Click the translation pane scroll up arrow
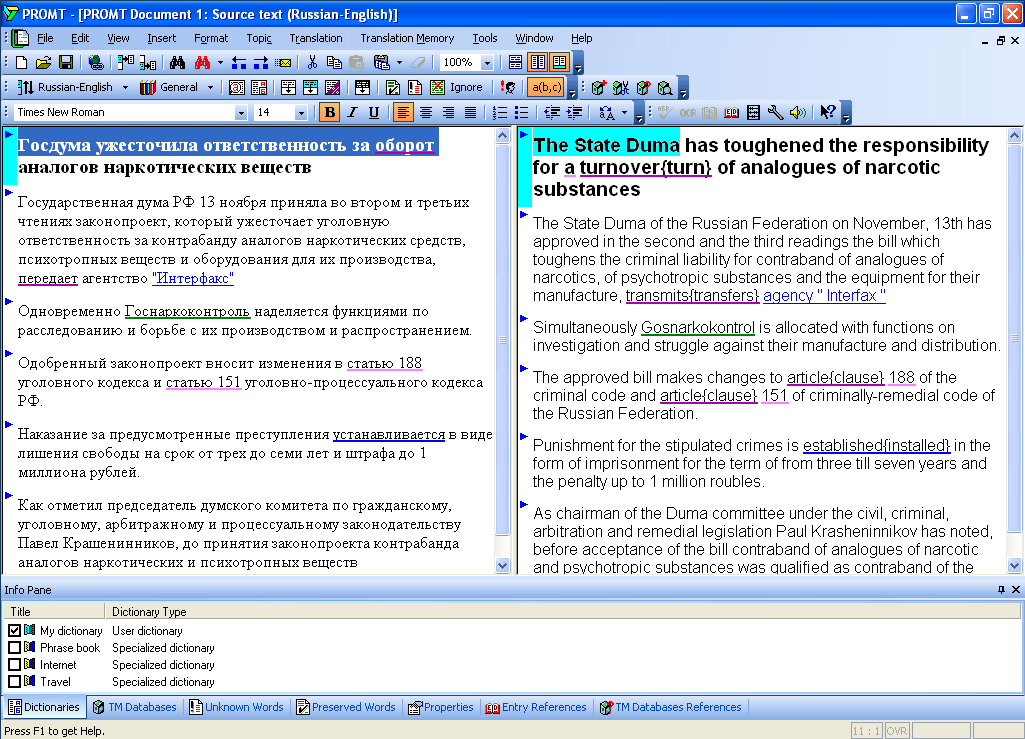Viewport: 1025px width, 739px height. pyautogui.click(x=1015, y=136)
